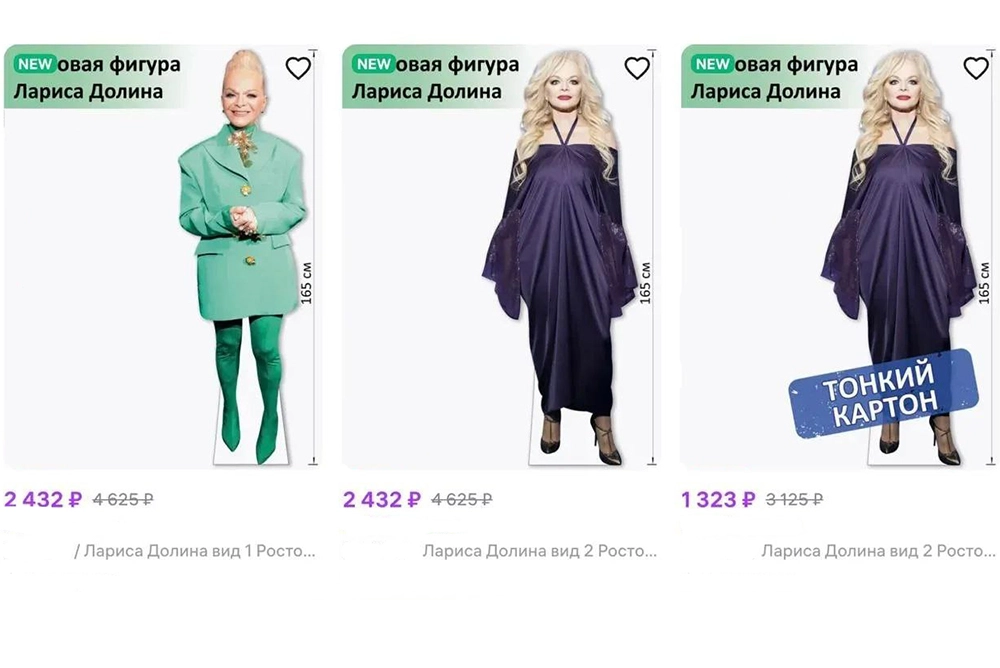Click the 2 432 ₽ price on first card
This screenshot has width=1000, height=668.
click(x=43, y=499)
